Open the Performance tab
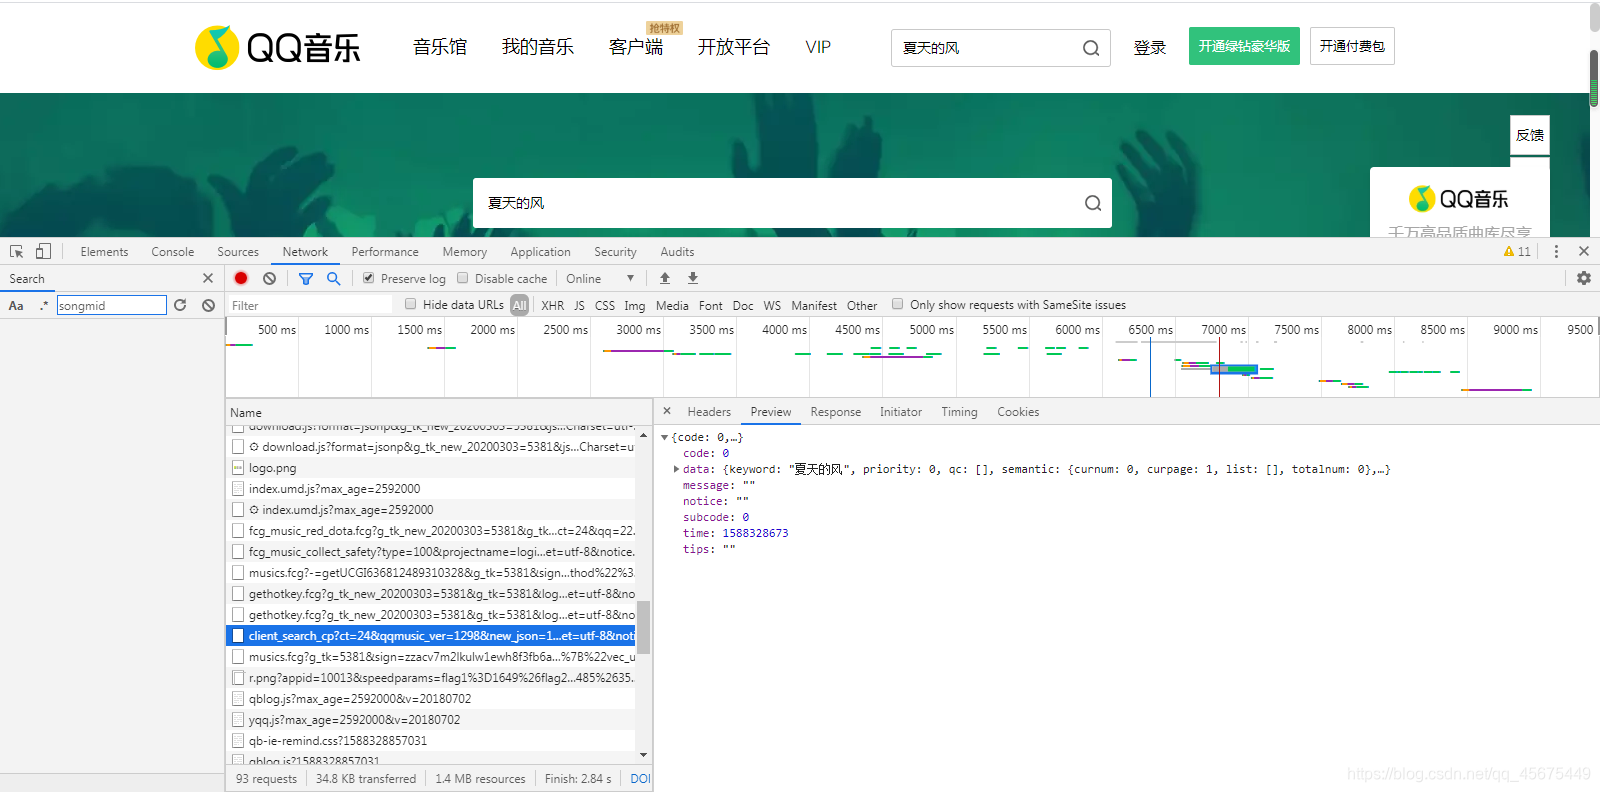Screen dimensions: 1600x792 tap(385, 252)
